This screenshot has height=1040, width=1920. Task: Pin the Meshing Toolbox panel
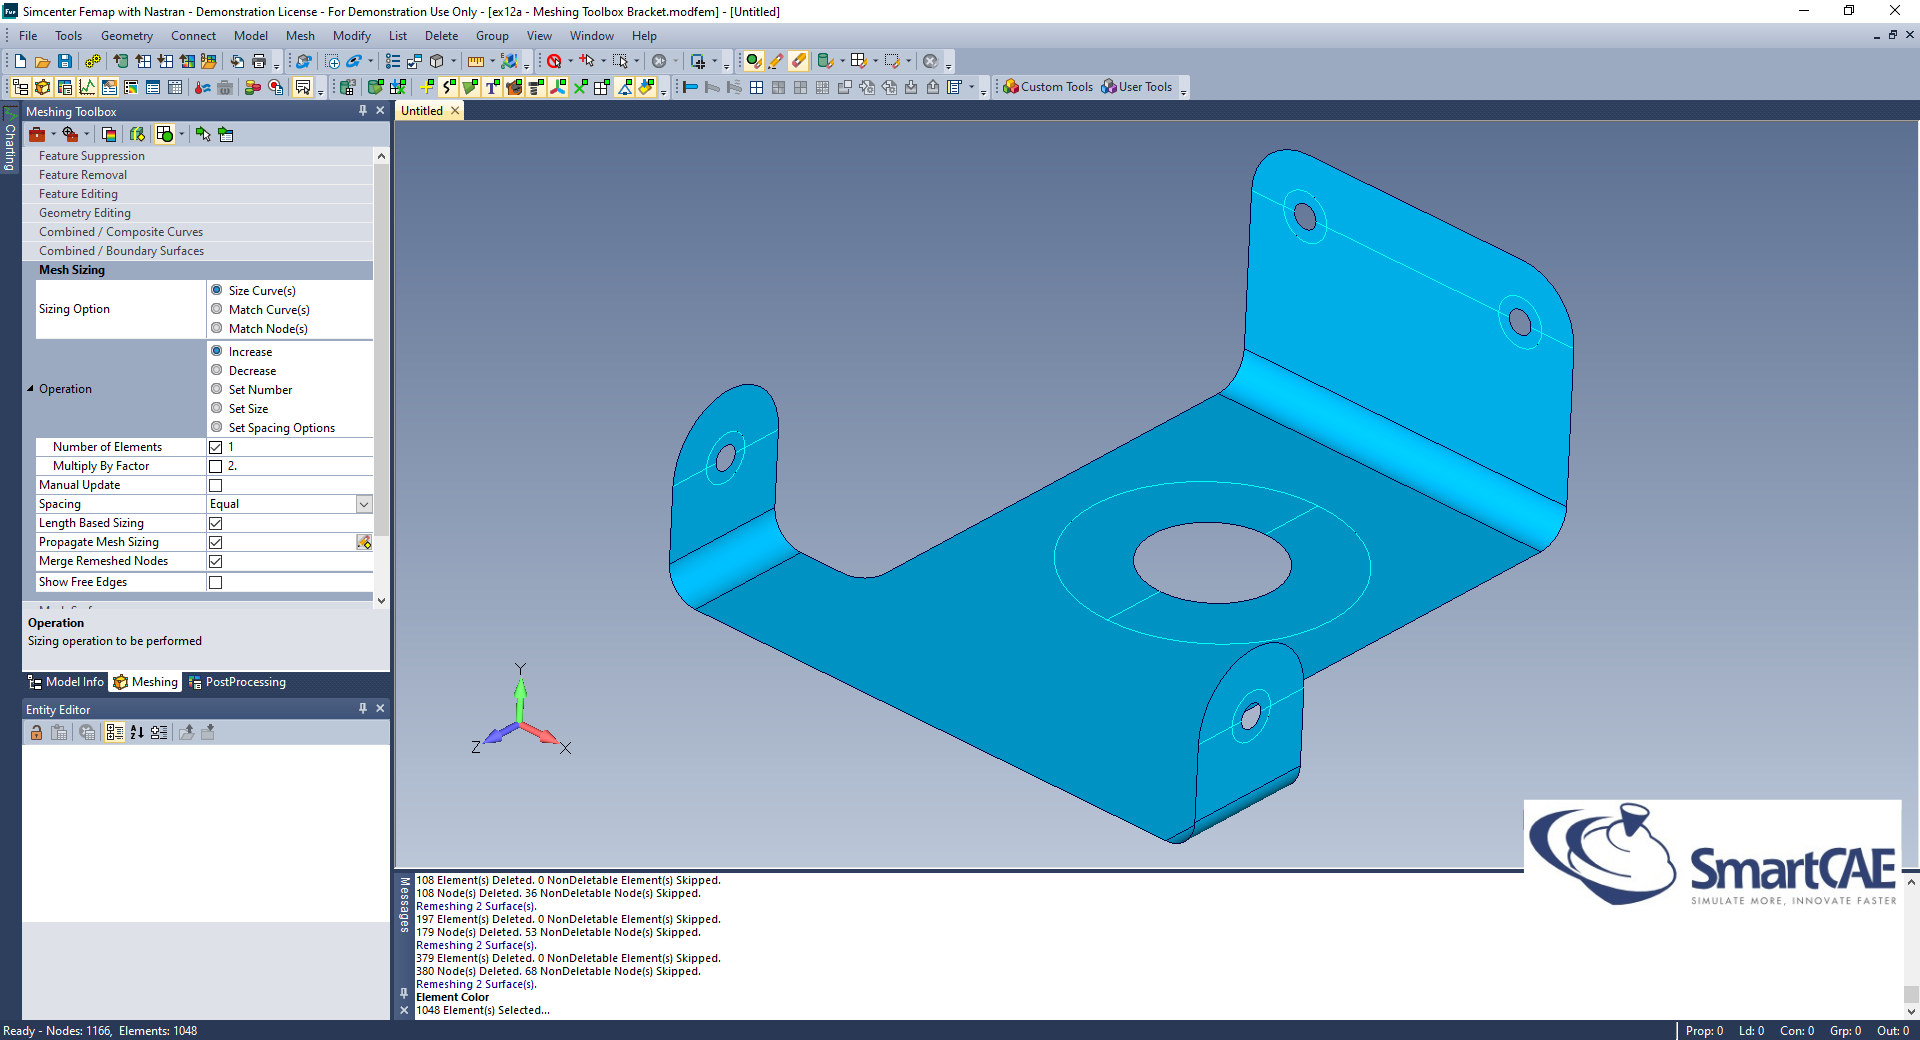point(363,111)
